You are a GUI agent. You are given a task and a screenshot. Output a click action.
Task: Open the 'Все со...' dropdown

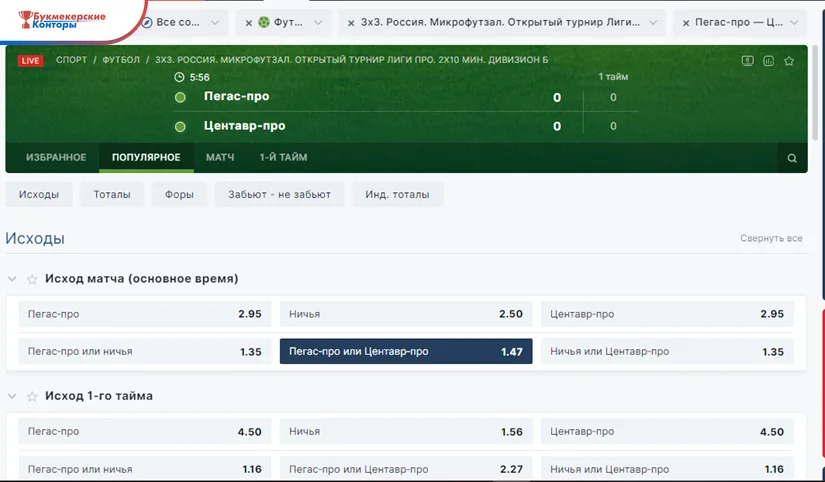point(215,23)
